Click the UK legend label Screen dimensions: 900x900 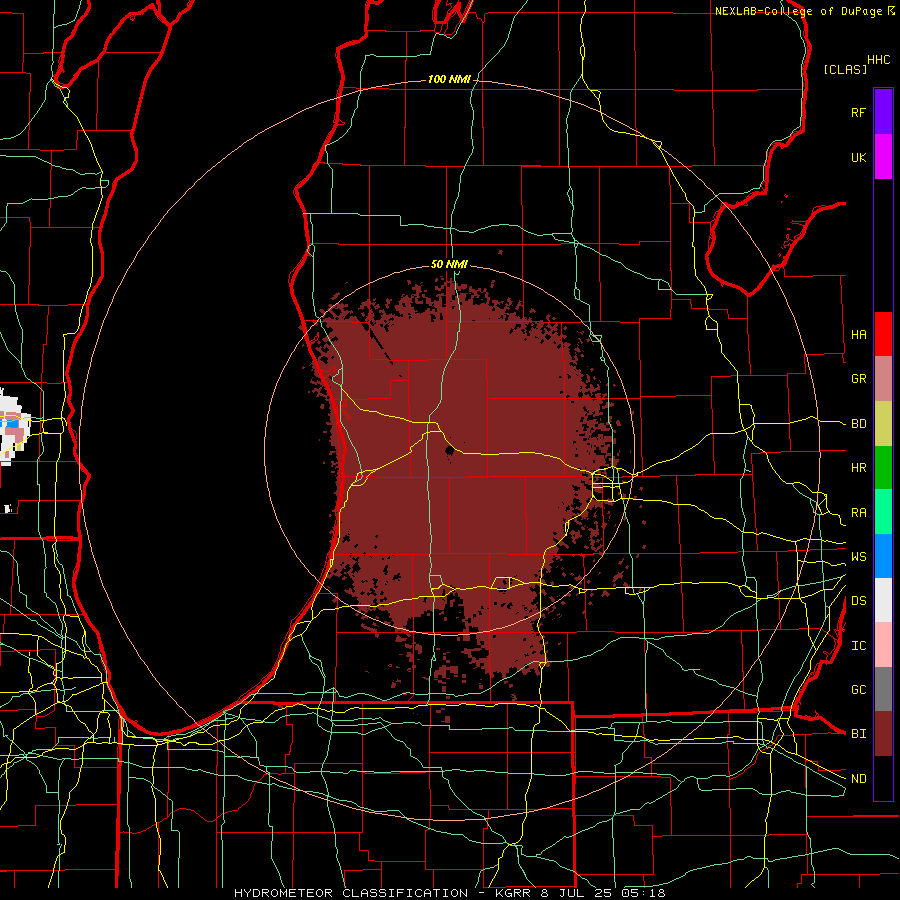[x=858, y=157]
